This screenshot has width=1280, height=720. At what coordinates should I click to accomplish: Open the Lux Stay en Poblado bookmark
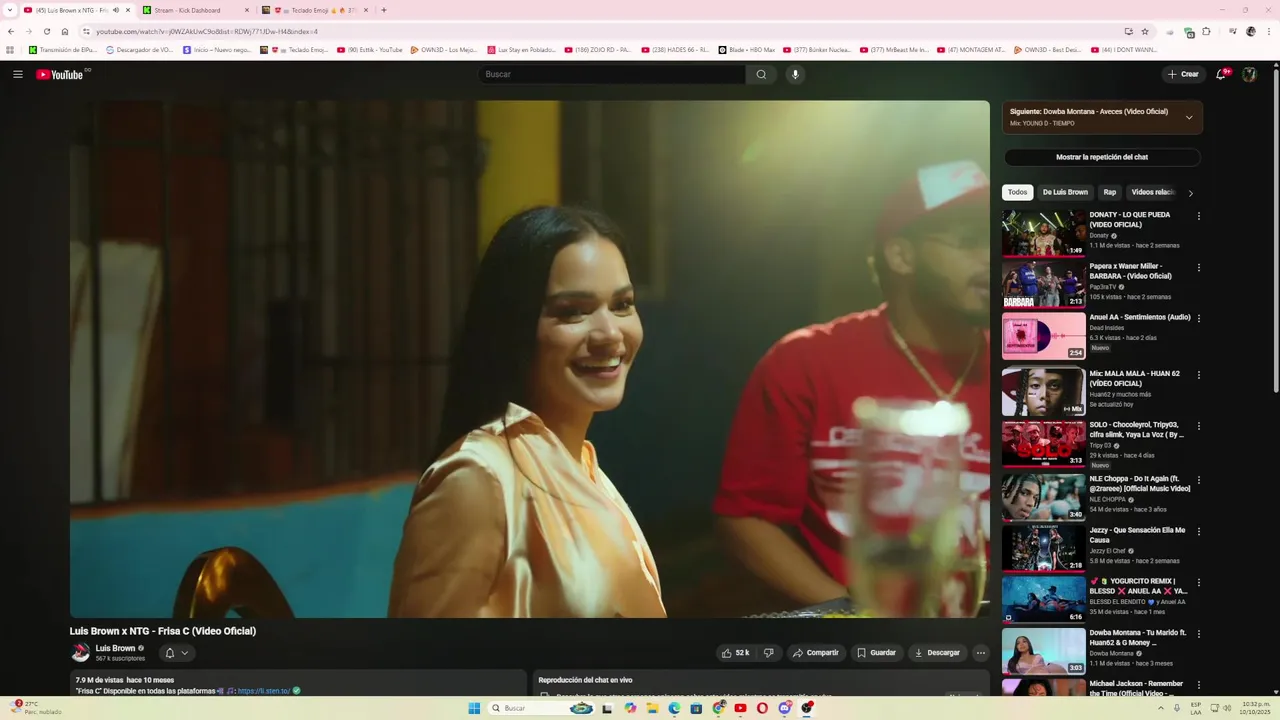pos(521,49)
